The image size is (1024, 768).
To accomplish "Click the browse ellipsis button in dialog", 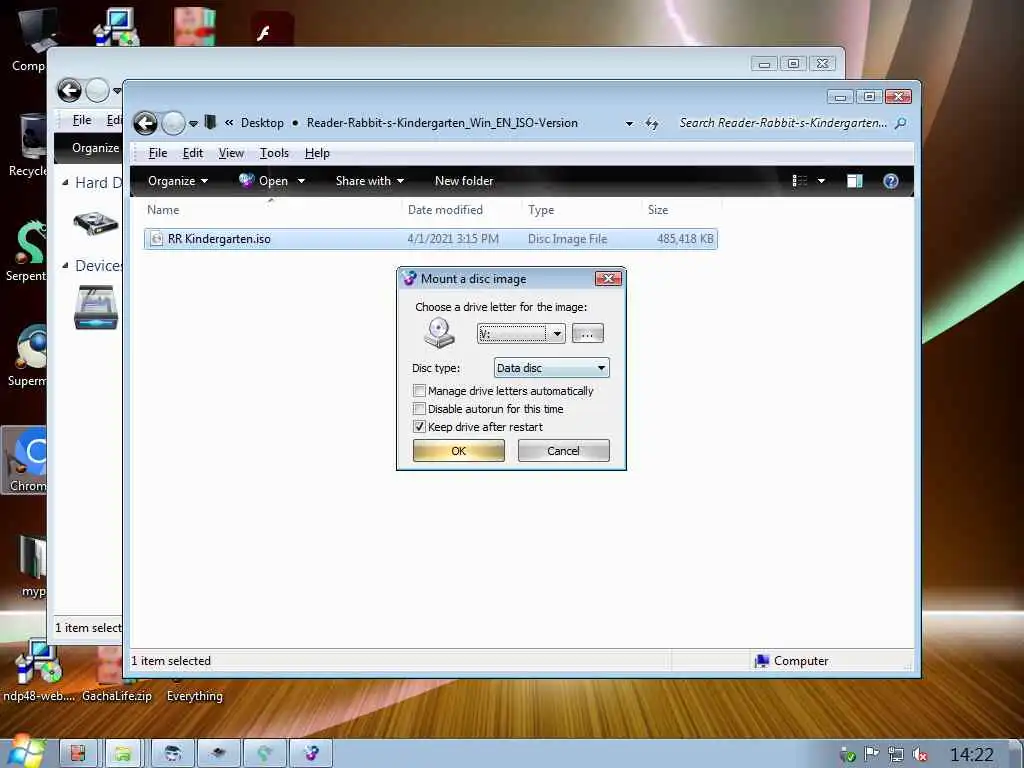I will 587,334.
